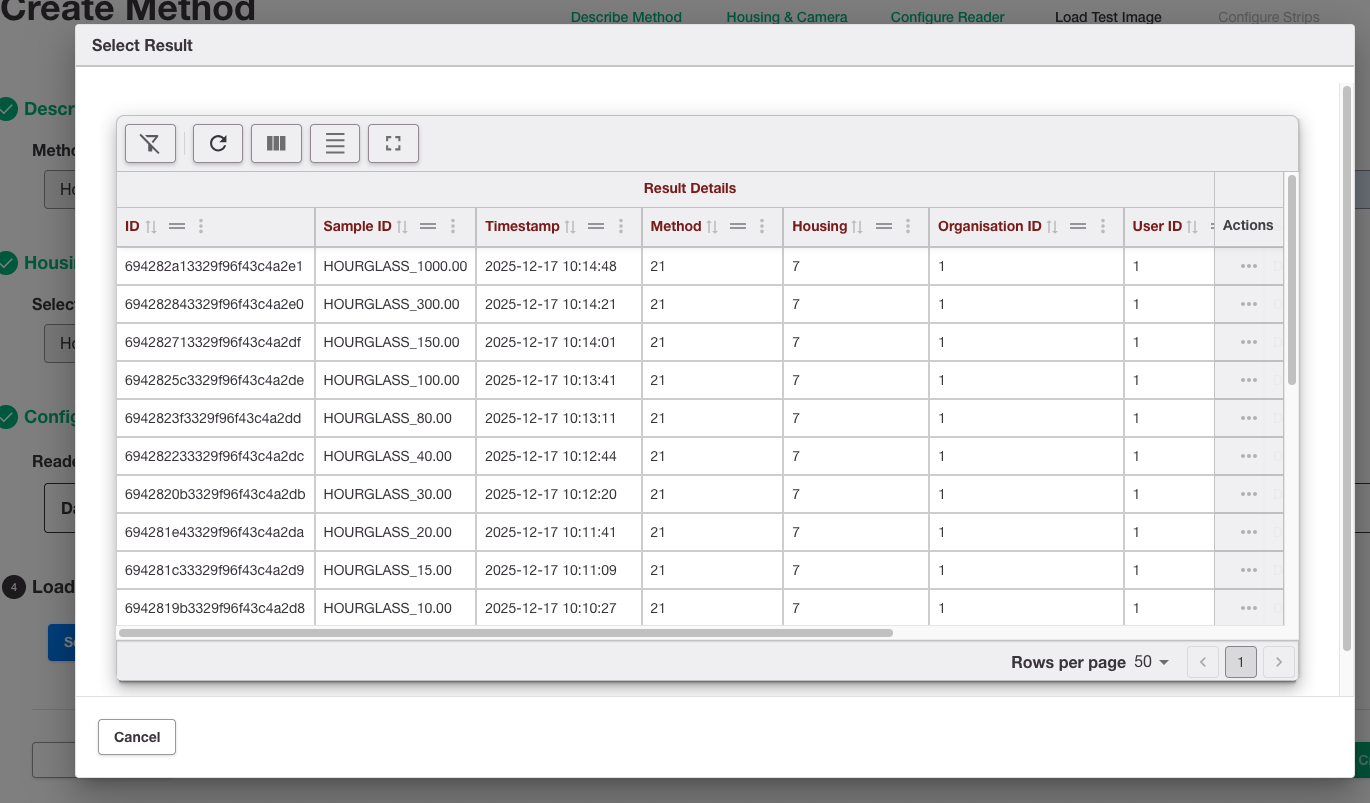The width and height of the screenshot is (1370, 803).
Task: Sort by Method column arrows
Action: point(712,227)
